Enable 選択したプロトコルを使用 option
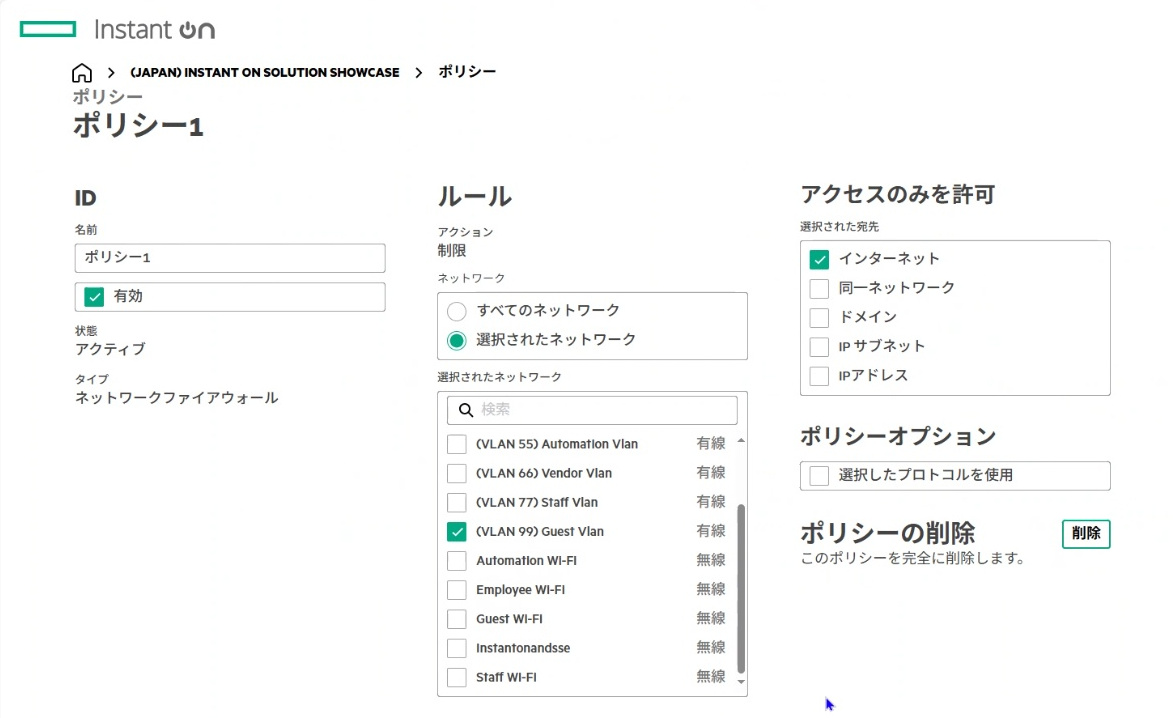 [x=820, y=476]
